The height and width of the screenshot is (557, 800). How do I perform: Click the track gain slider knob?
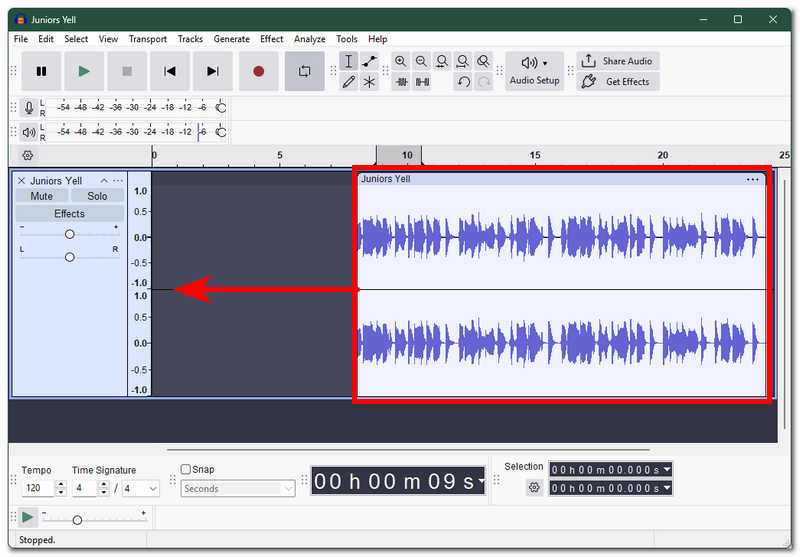click(69, 234)
